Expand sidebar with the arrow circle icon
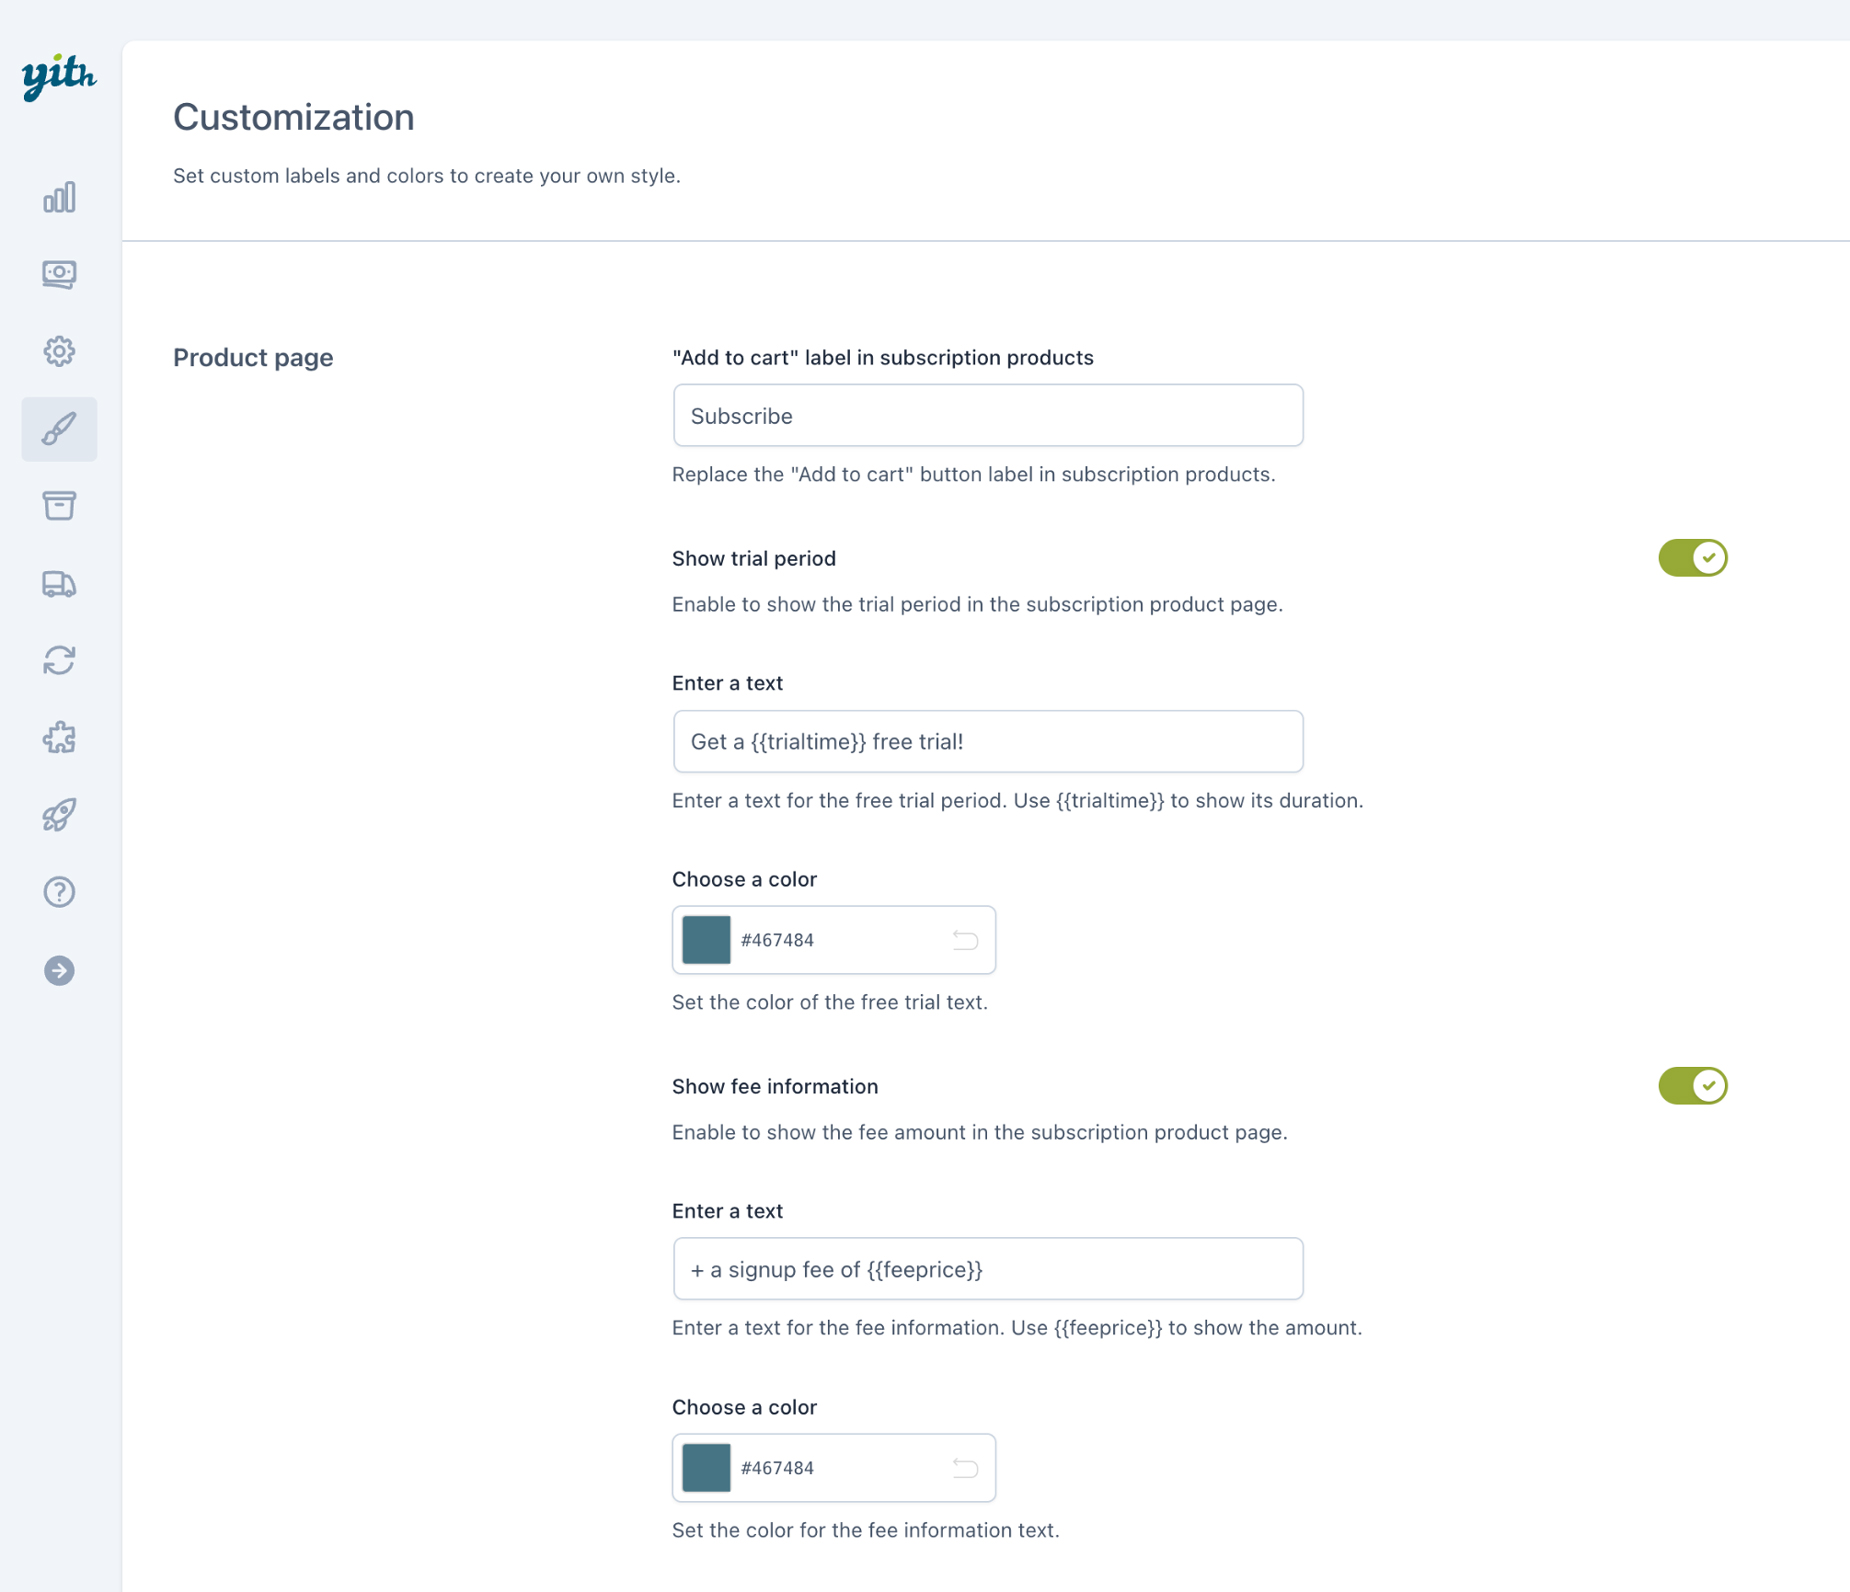The height and width of the screenshot is (1592, 1850). pyautogui.click(x=59, y=970)
